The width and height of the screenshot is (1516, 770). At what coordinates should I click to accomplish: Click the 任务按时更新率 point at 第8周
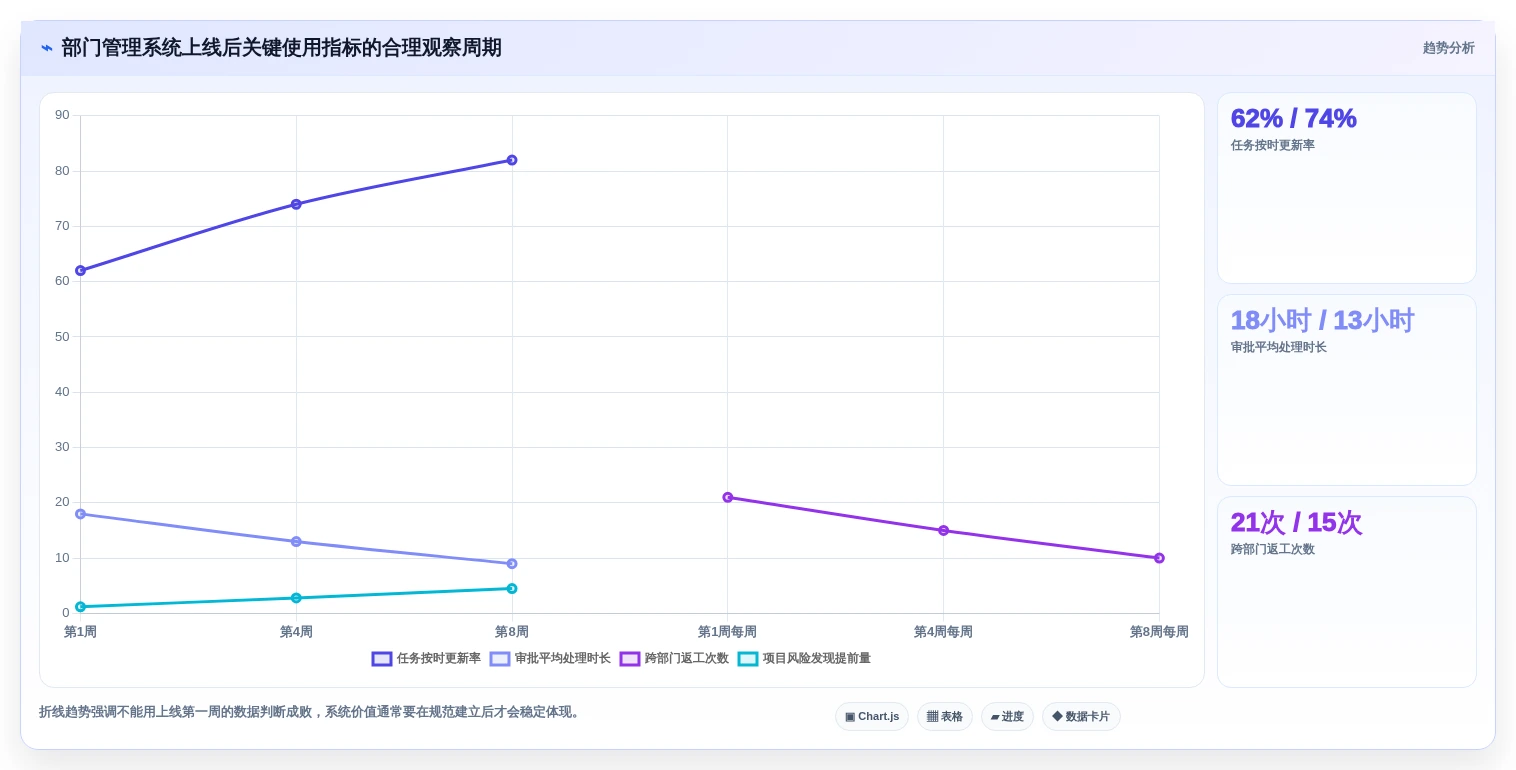pos(512,160)
